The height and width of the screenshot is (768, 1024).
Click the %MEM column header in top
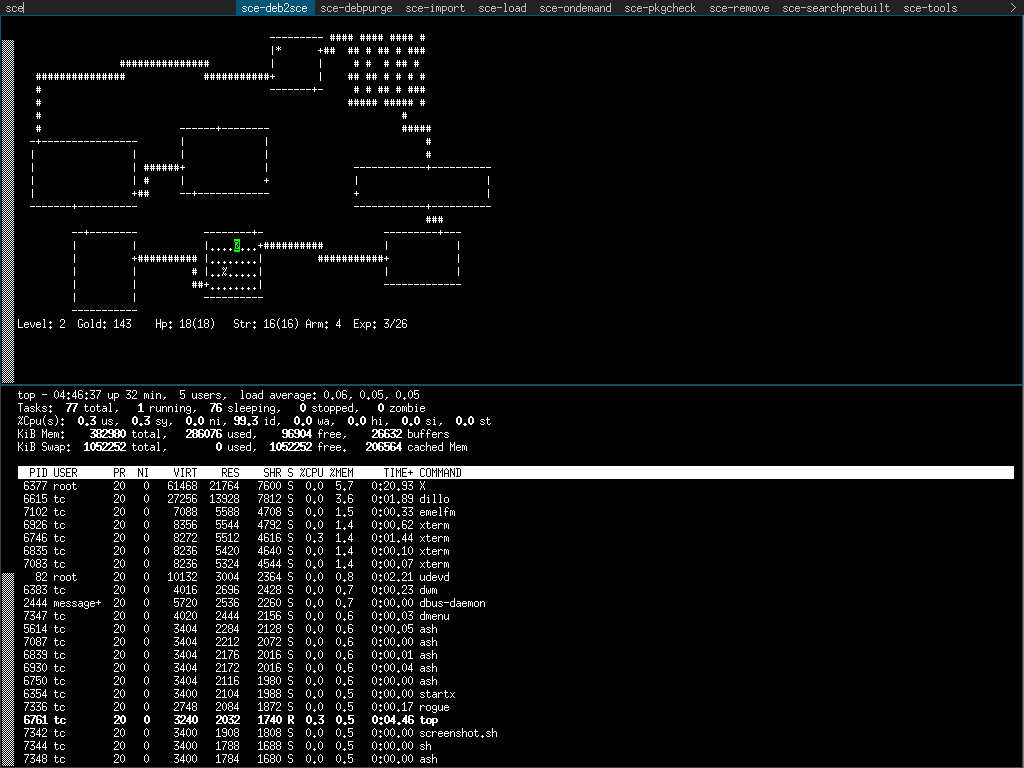tap(342, 473)
